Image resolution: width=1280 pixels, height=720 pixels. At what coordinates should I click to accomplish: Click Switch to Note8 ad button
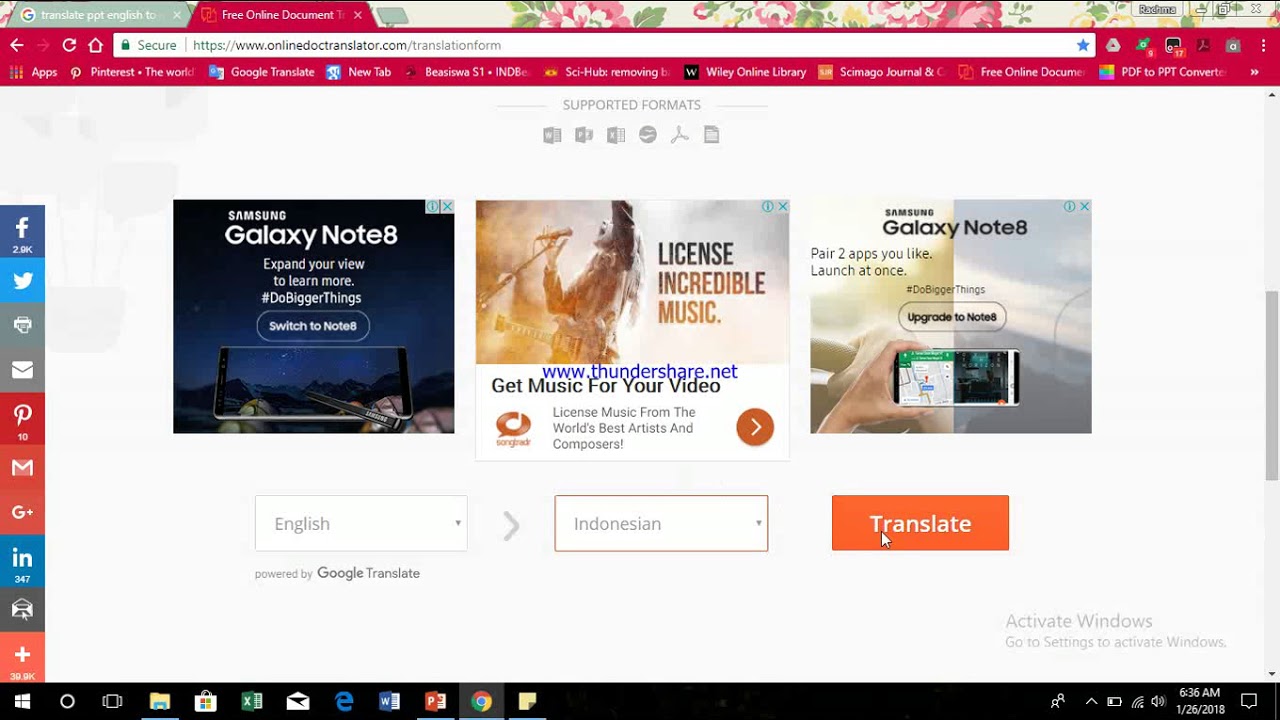[313, 326]
